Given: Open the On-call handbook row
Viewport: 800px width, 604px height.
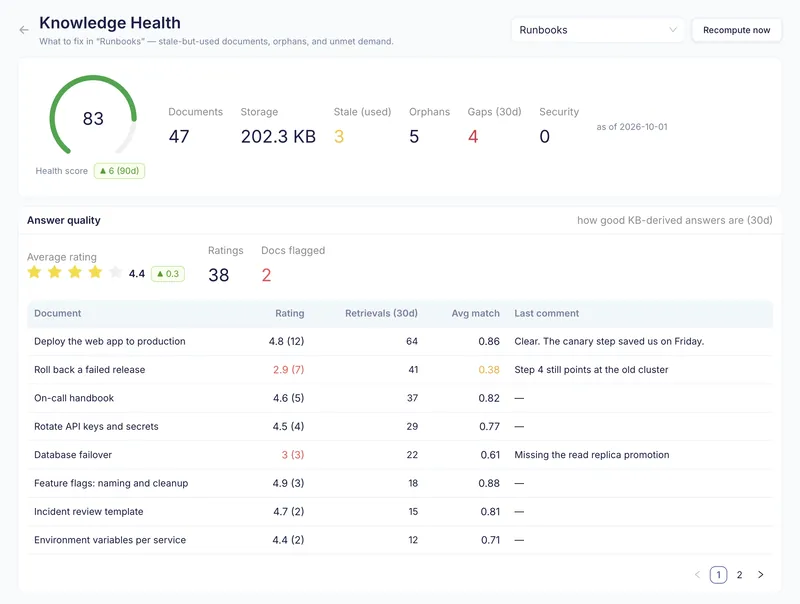Looking at the screenshot, I should 400,398.
